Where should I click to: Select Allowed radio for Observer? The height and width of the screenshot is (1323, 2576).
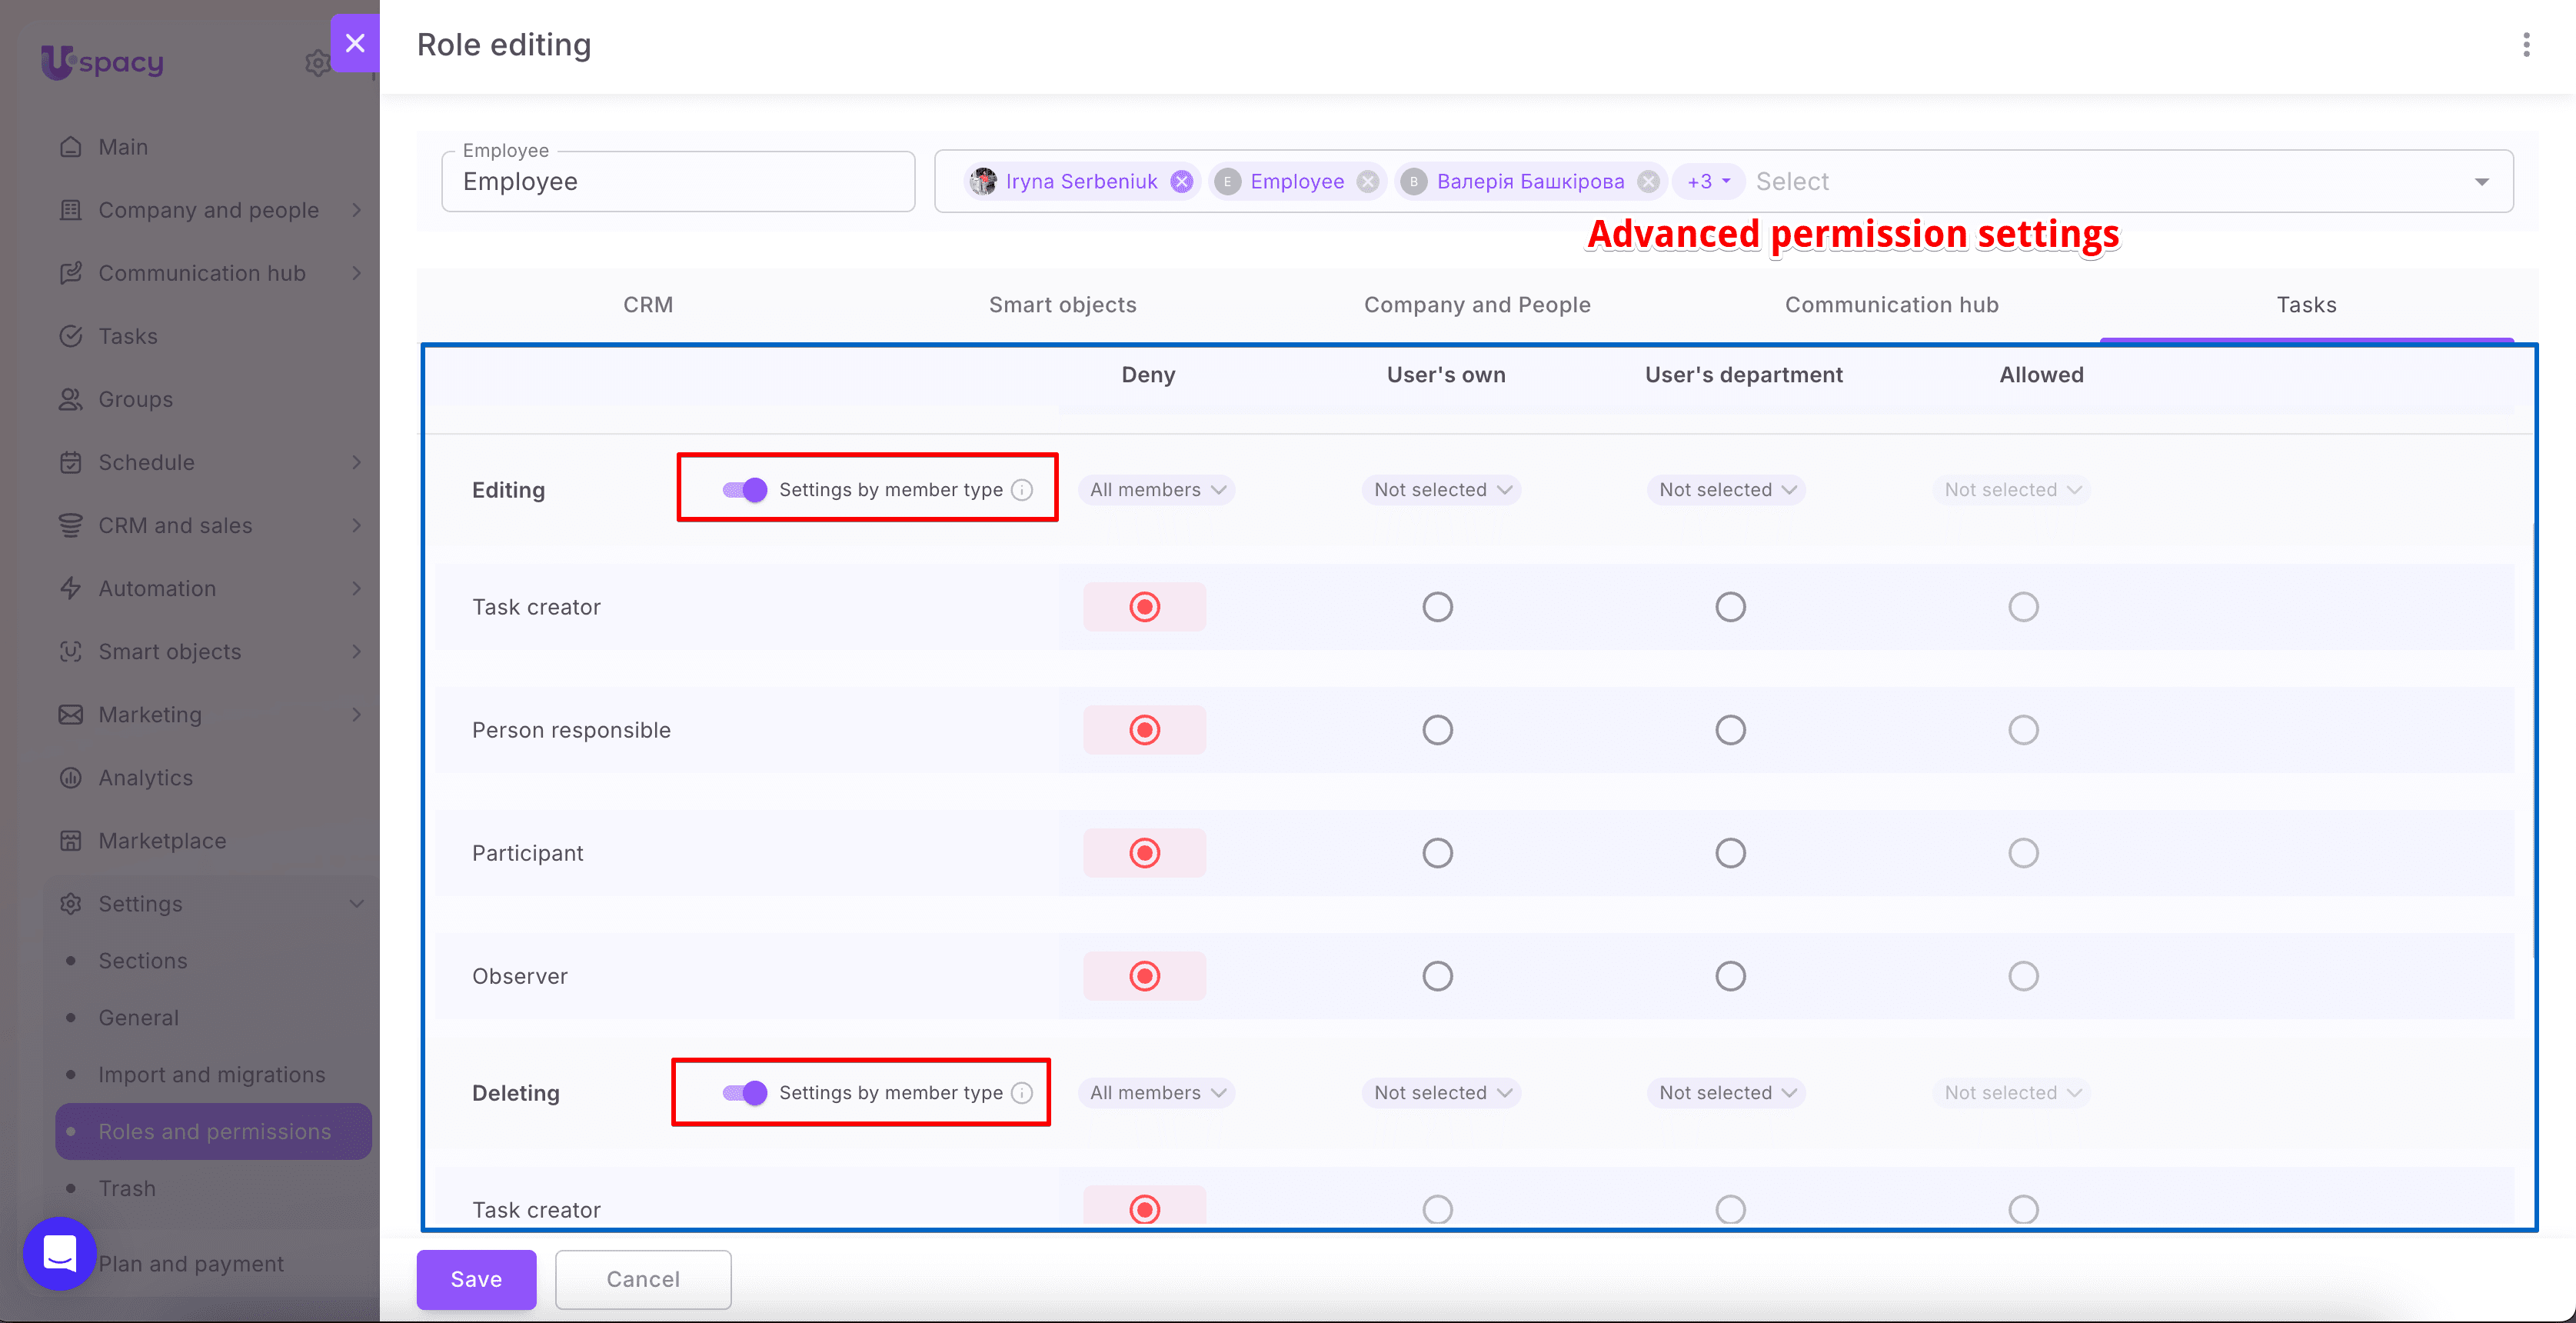click(x=2023, y=976)
